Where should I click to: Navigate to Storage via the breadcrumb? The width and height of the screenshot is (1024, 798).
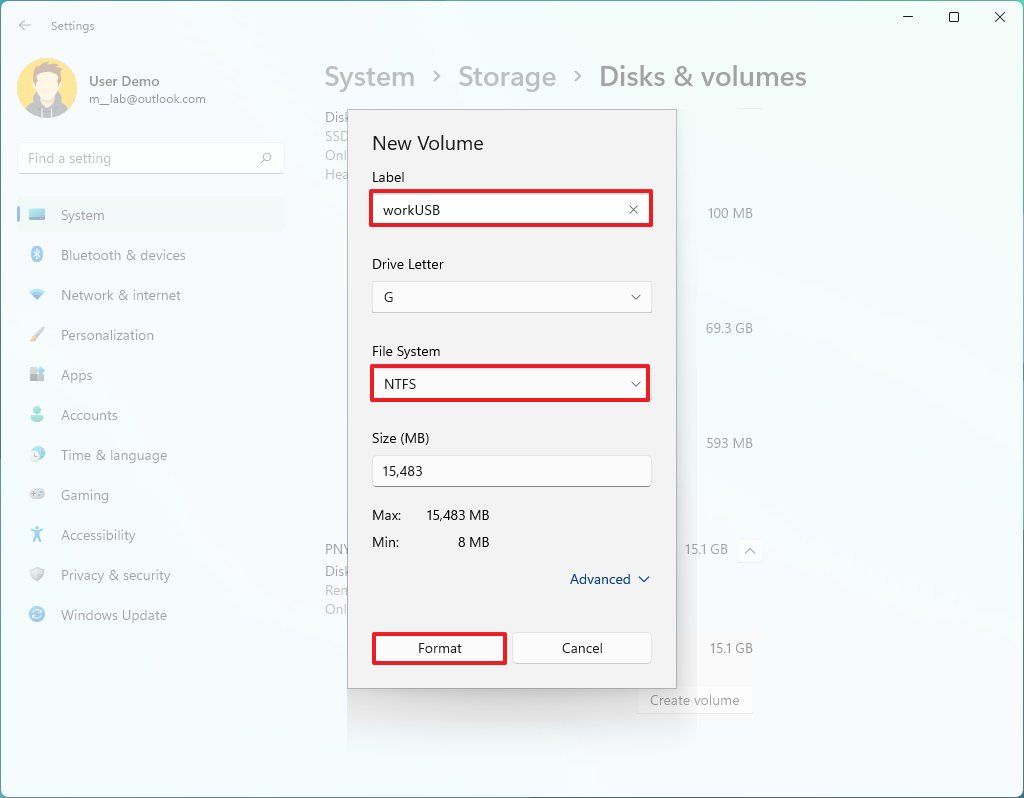click(507, 76)
